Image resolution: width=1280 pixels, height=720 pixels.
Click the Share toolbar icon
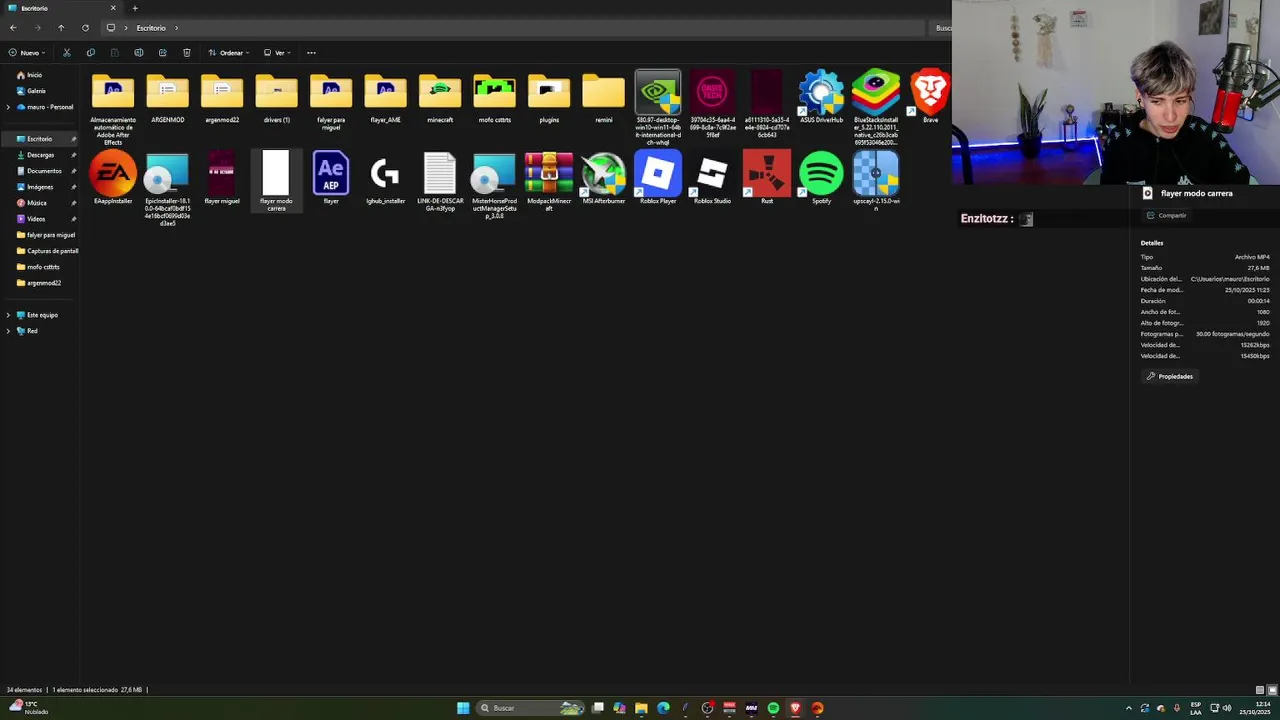163,53
